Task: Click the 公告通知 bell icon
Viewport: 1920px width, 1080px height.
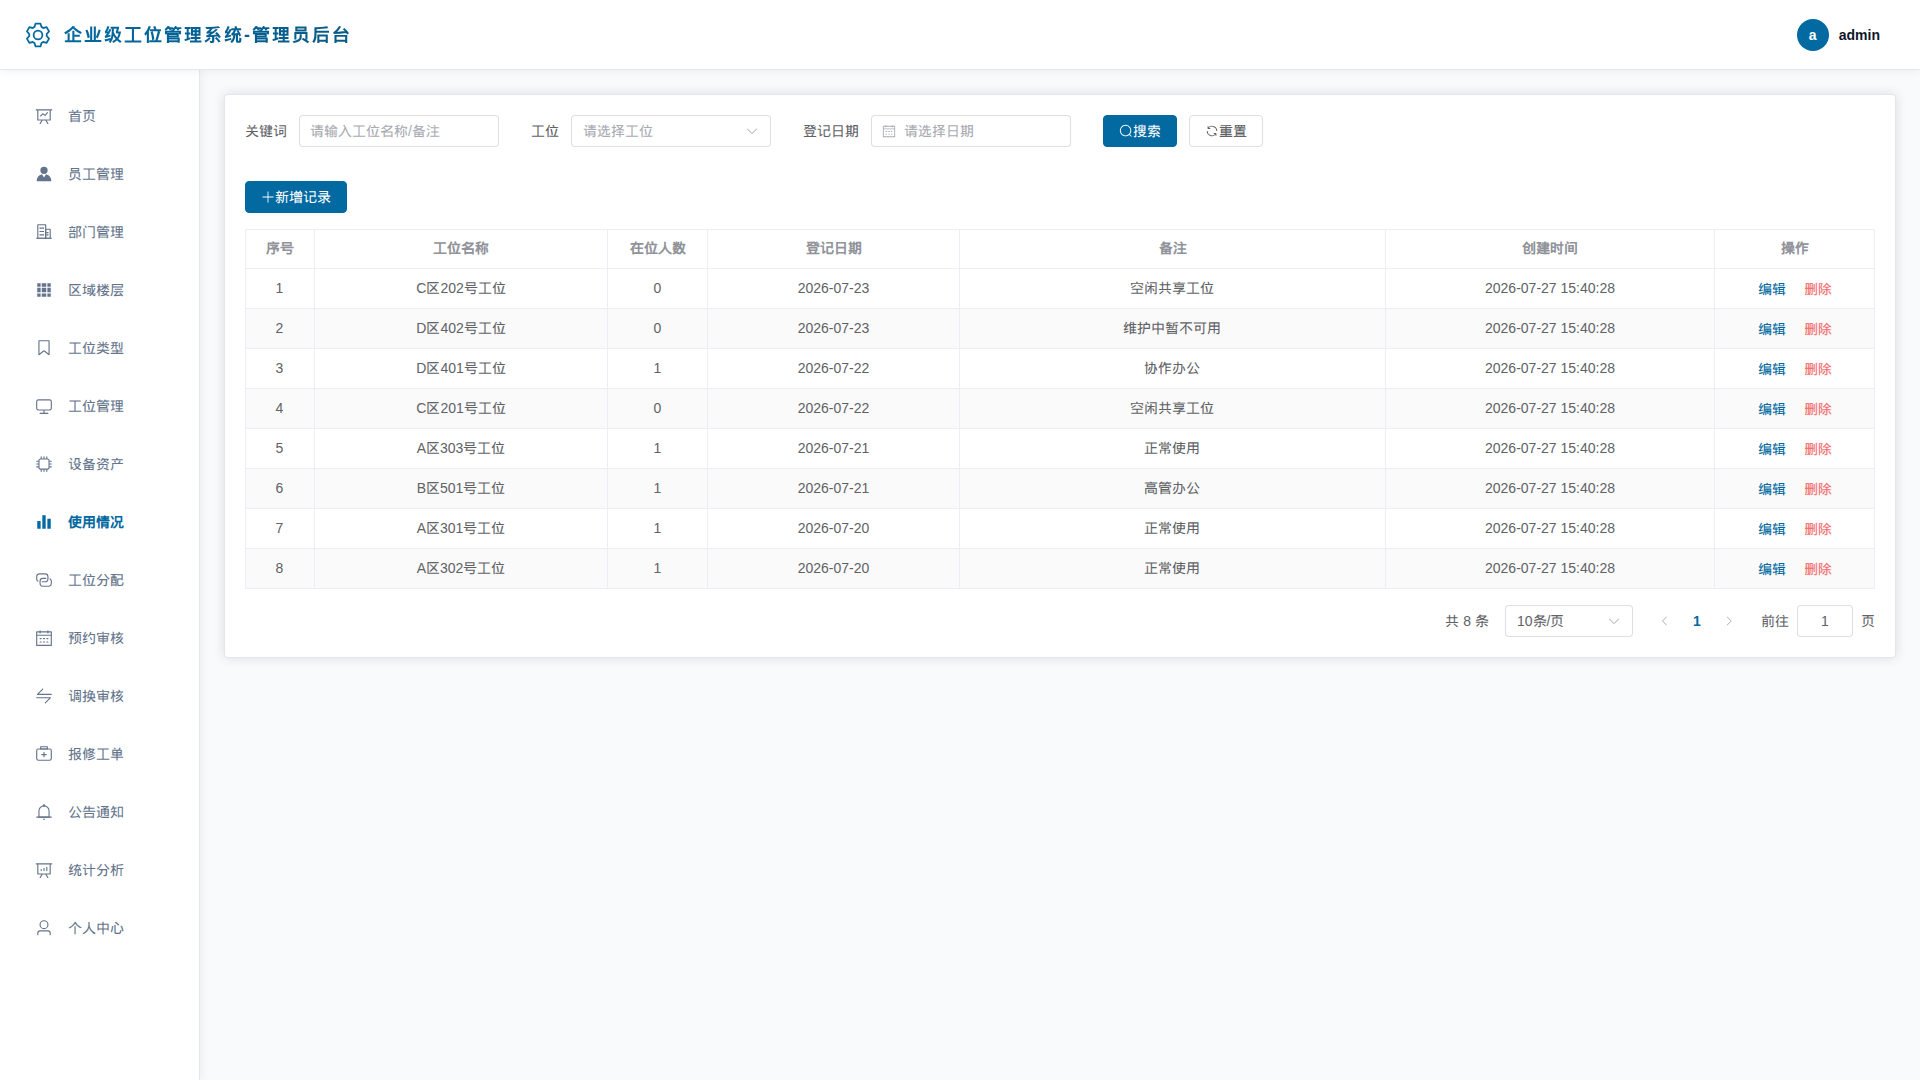Action: pyautogui.click(x=44, y=812)
